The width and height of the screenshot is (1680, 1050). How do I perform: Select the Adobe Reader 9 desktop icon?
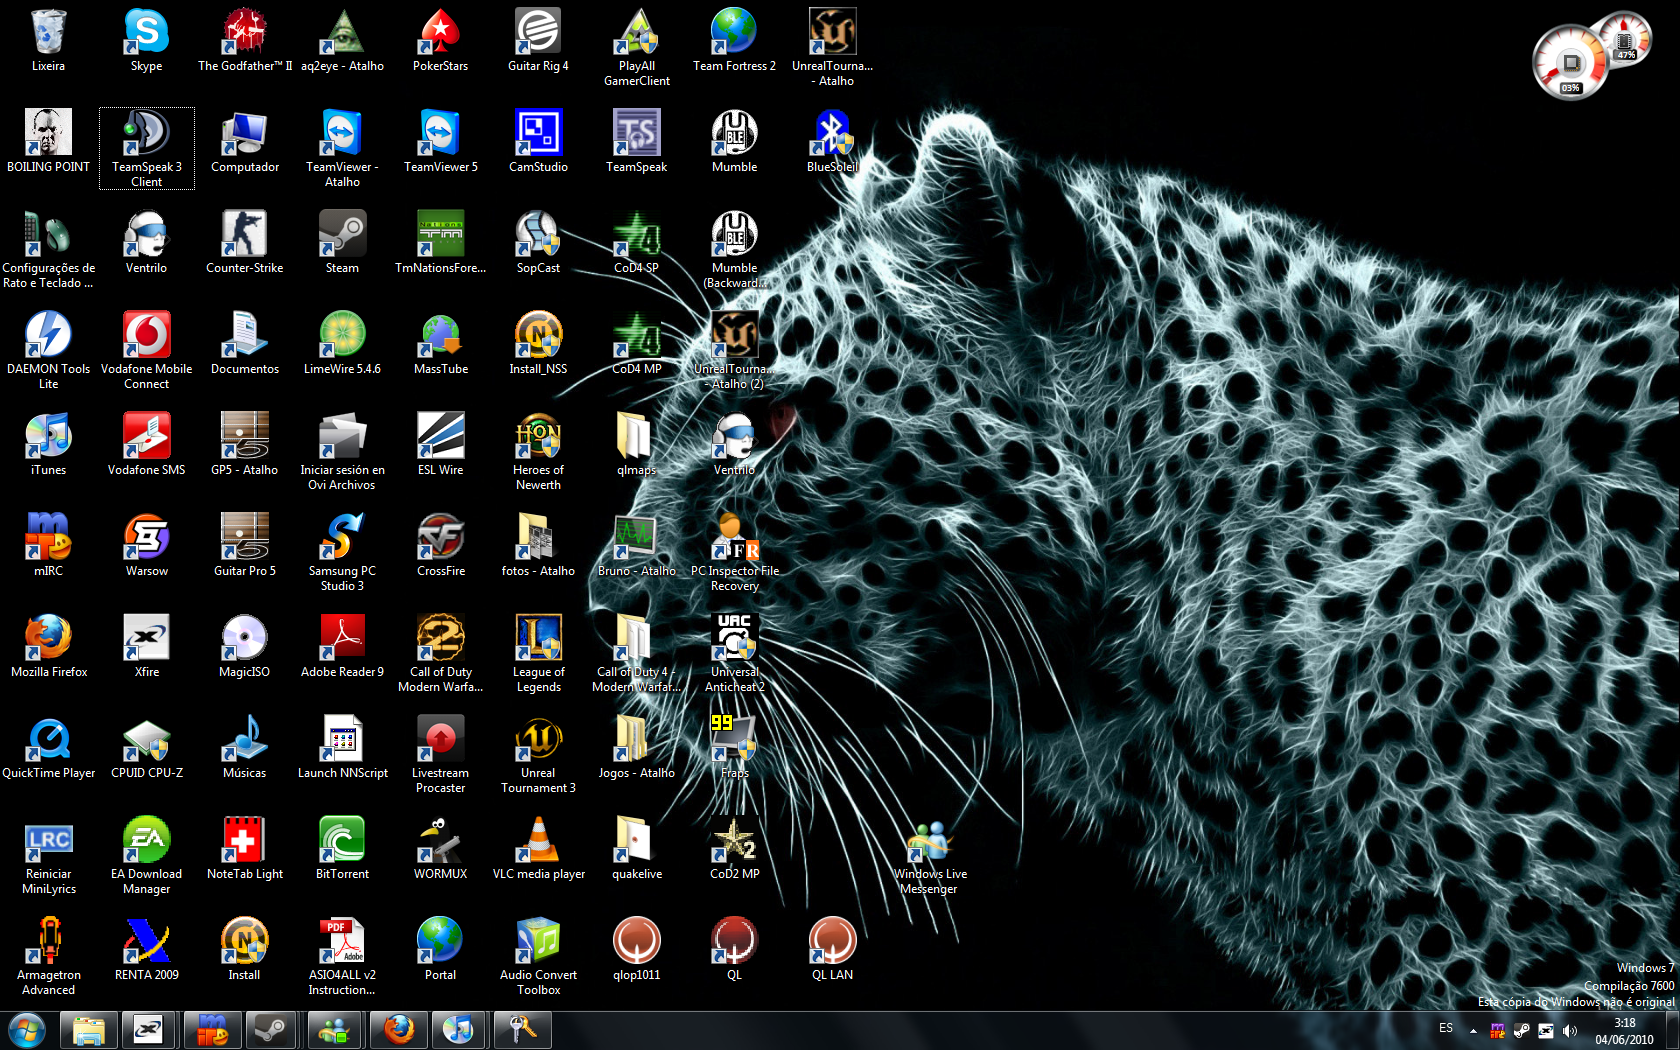pos(342,640)
